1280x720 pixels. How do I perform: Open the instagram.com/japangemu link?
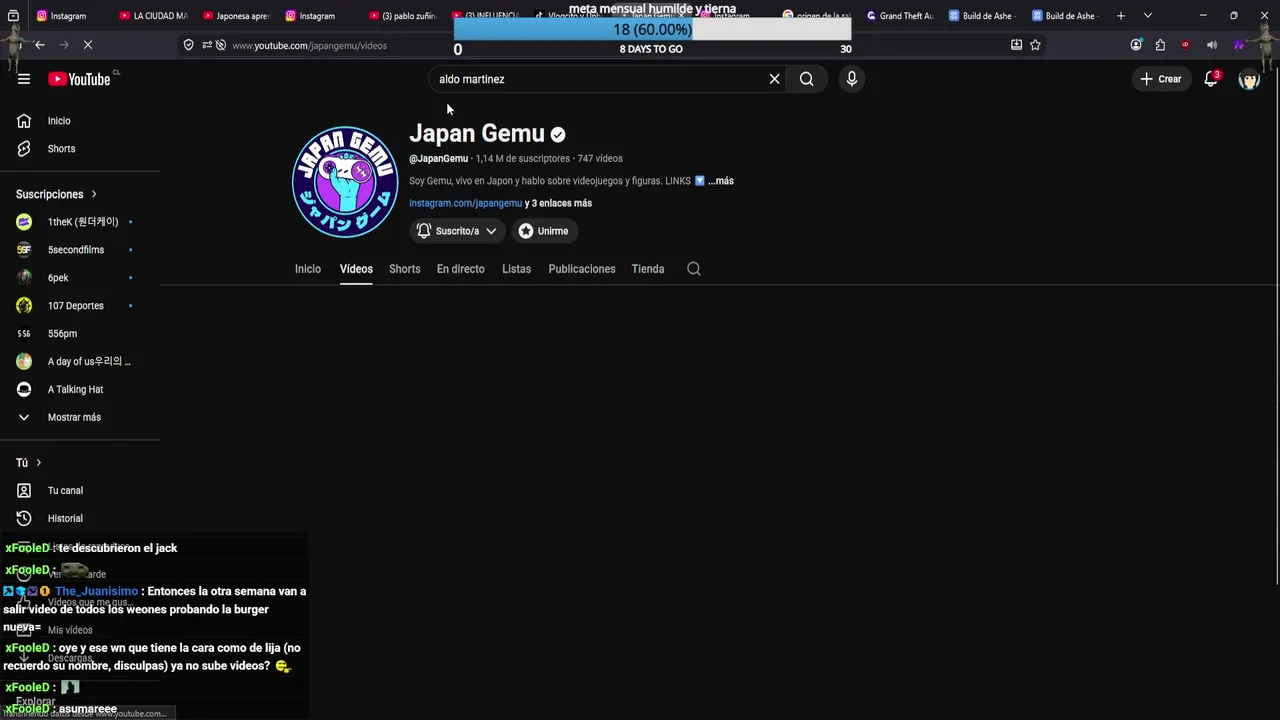465,203
